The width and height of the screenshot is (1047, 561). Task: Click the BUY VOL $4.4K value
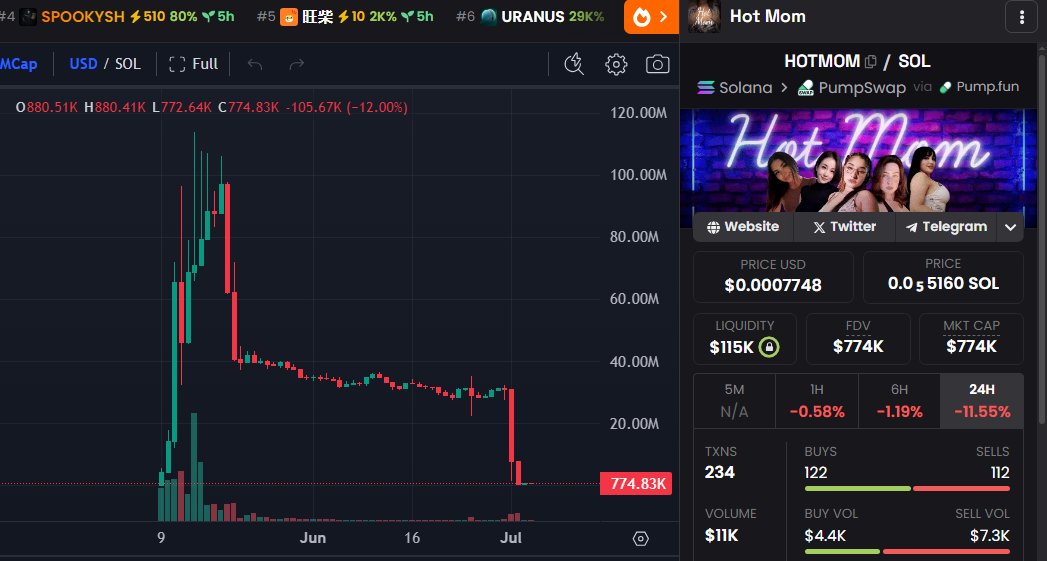[x=825, y=536]
